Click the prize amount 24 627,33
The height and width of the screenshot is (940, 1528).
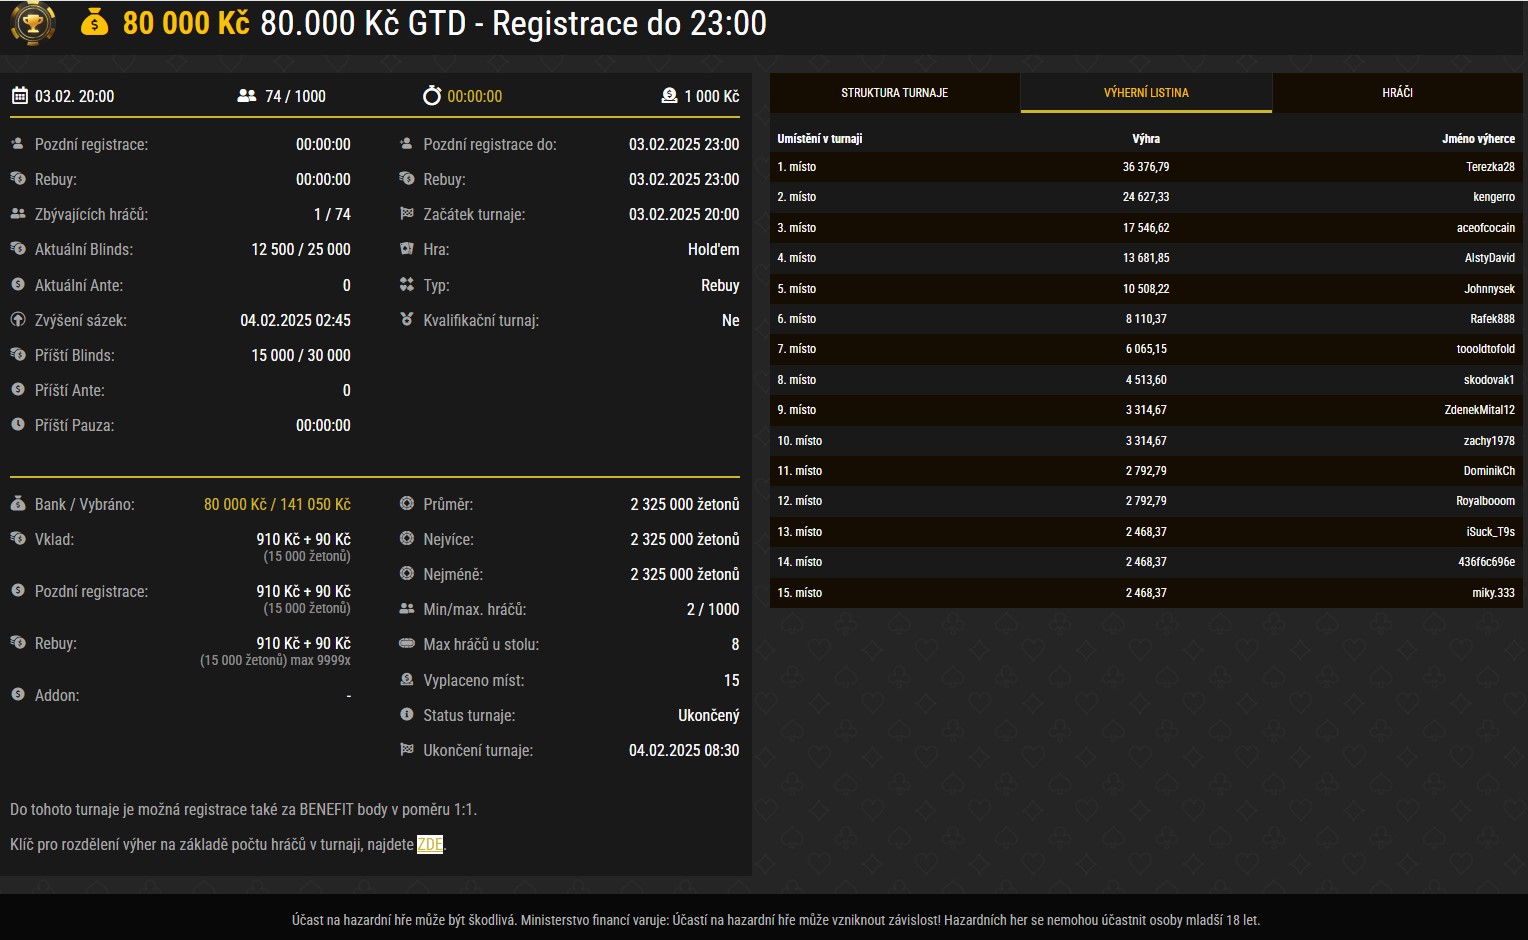point(1146,197)
